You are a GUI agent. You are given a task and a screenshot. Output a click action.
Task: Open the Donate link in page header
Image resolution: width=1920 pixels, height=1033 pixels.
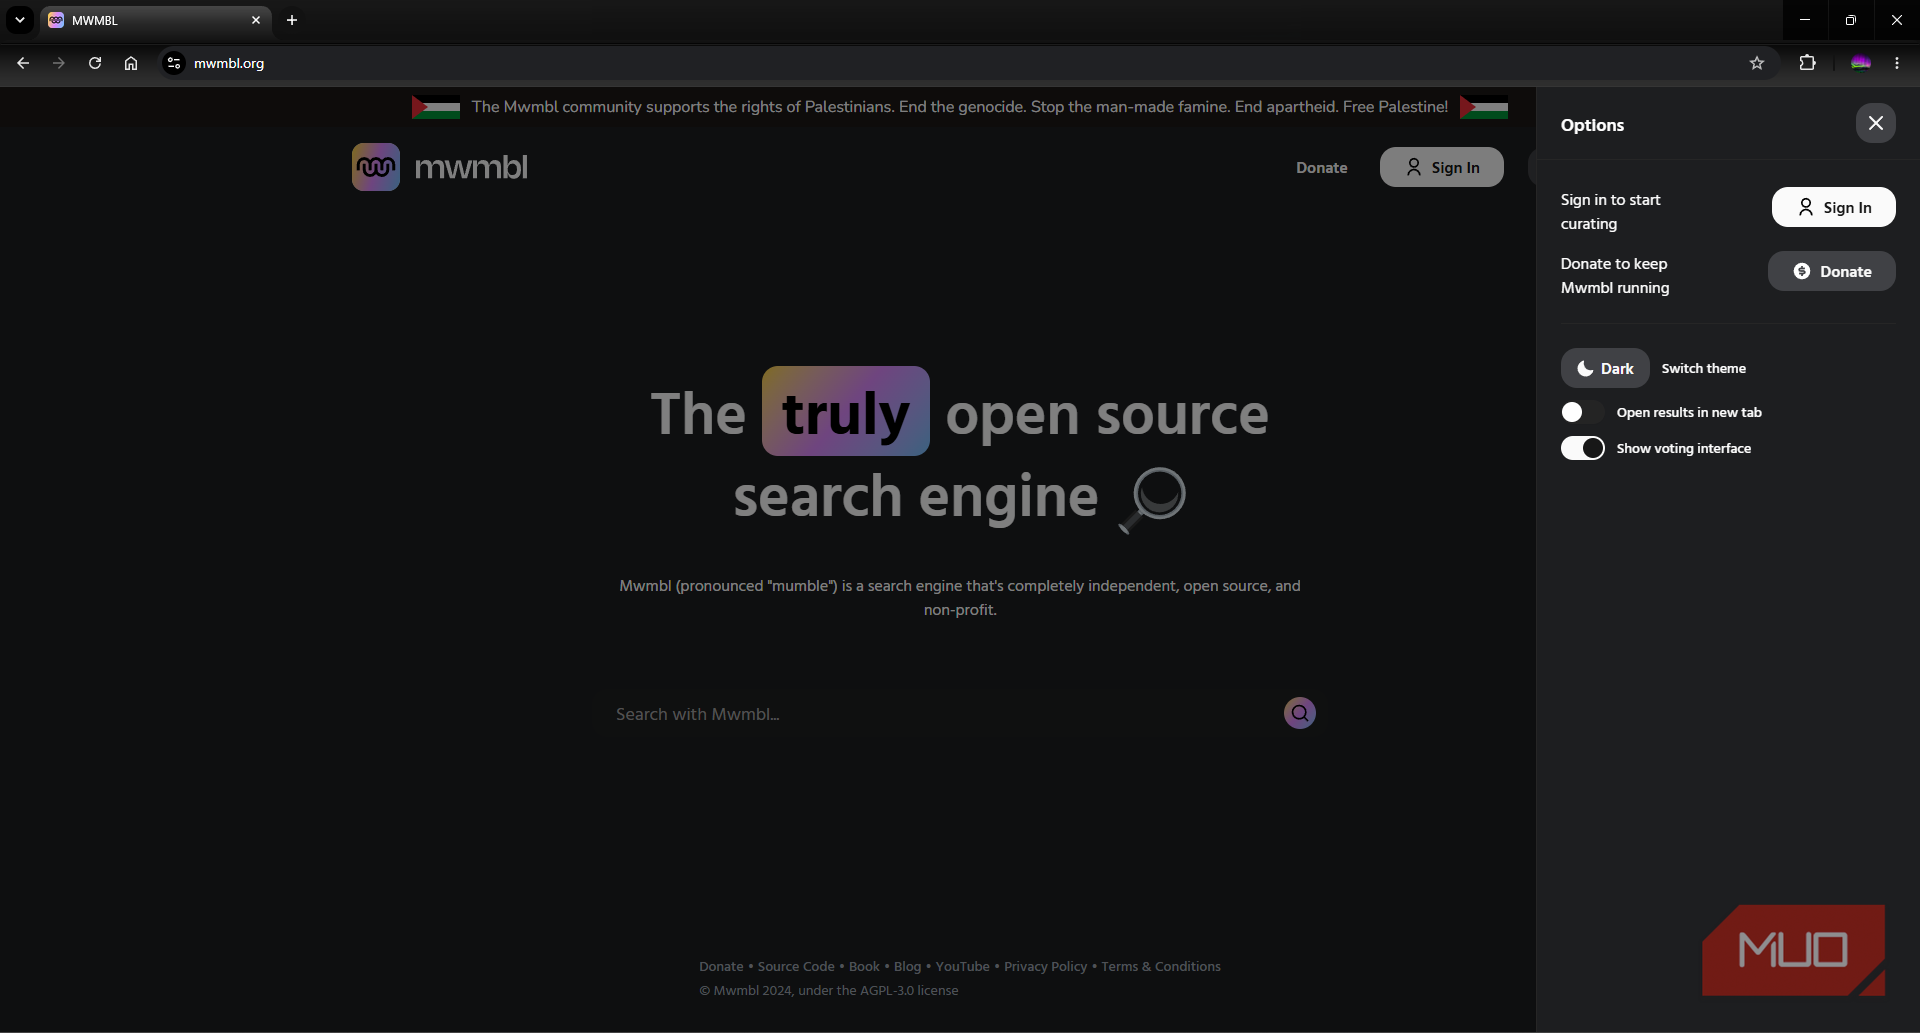click(1321, 168)
